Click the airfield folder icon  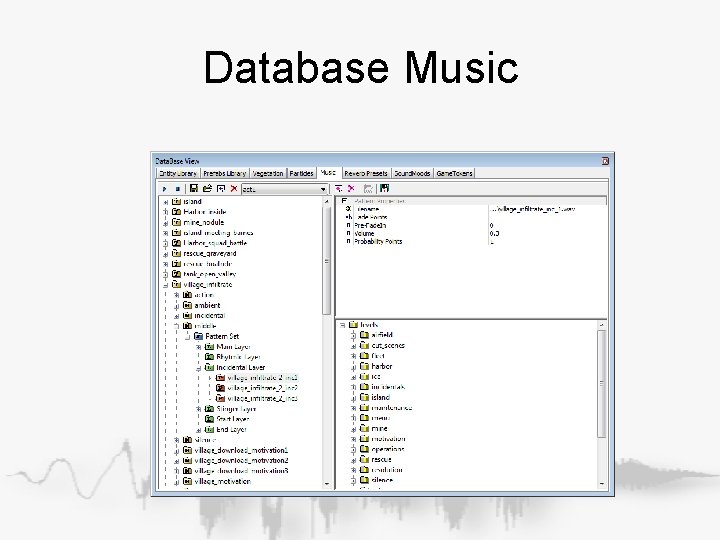point(365,335)
